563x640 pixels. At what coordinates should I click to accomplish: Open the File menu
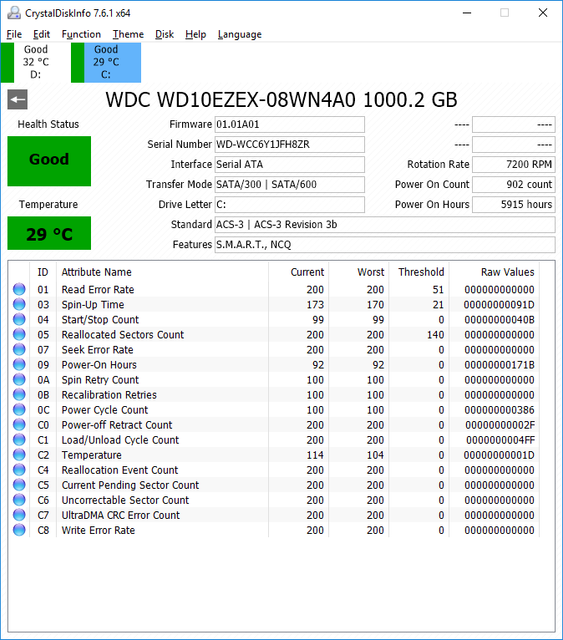point(14,34)
